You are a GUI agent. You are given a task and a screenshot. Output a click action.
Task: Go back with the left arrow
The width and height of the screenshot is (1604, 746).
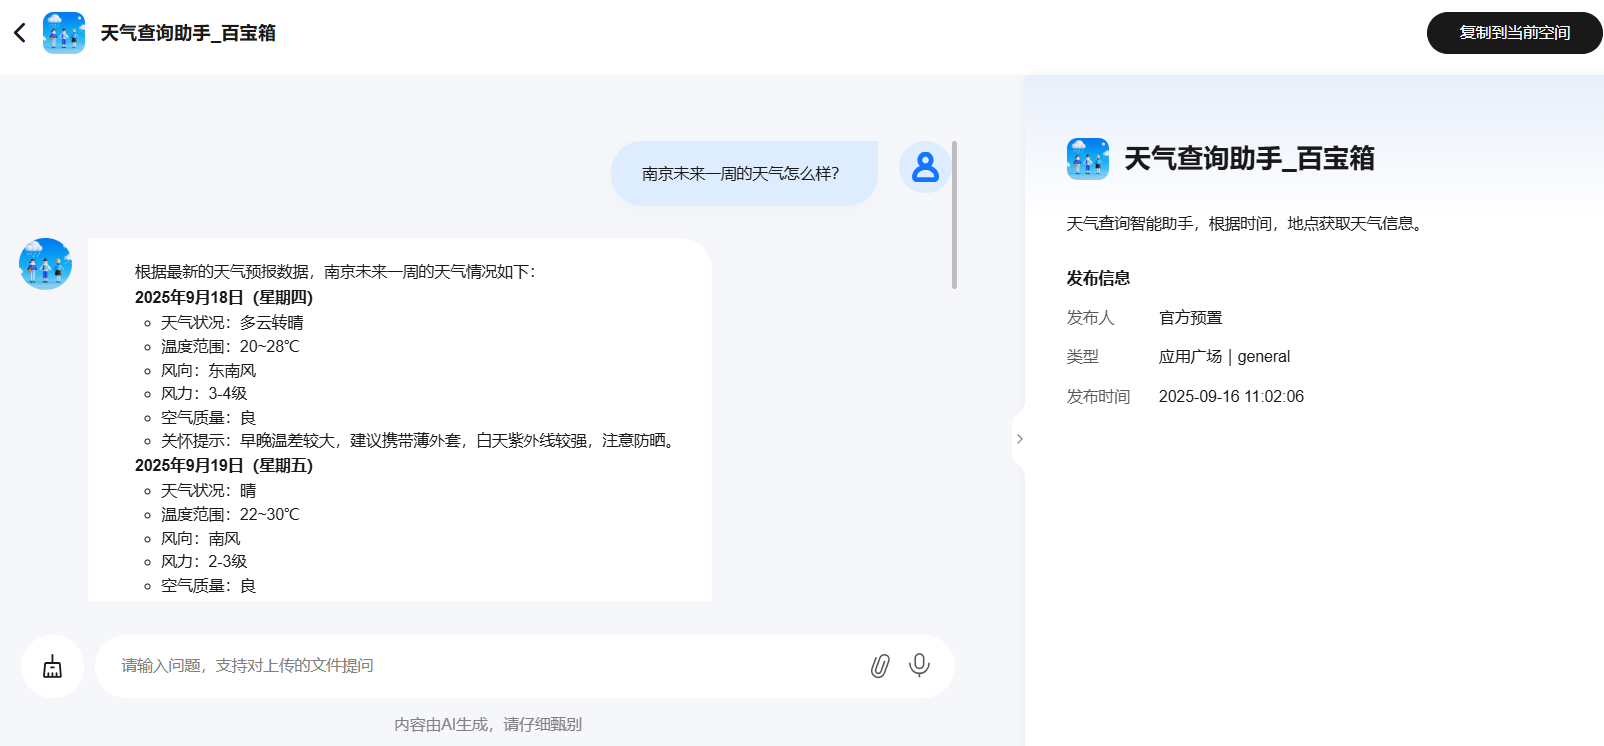point(20,33)
